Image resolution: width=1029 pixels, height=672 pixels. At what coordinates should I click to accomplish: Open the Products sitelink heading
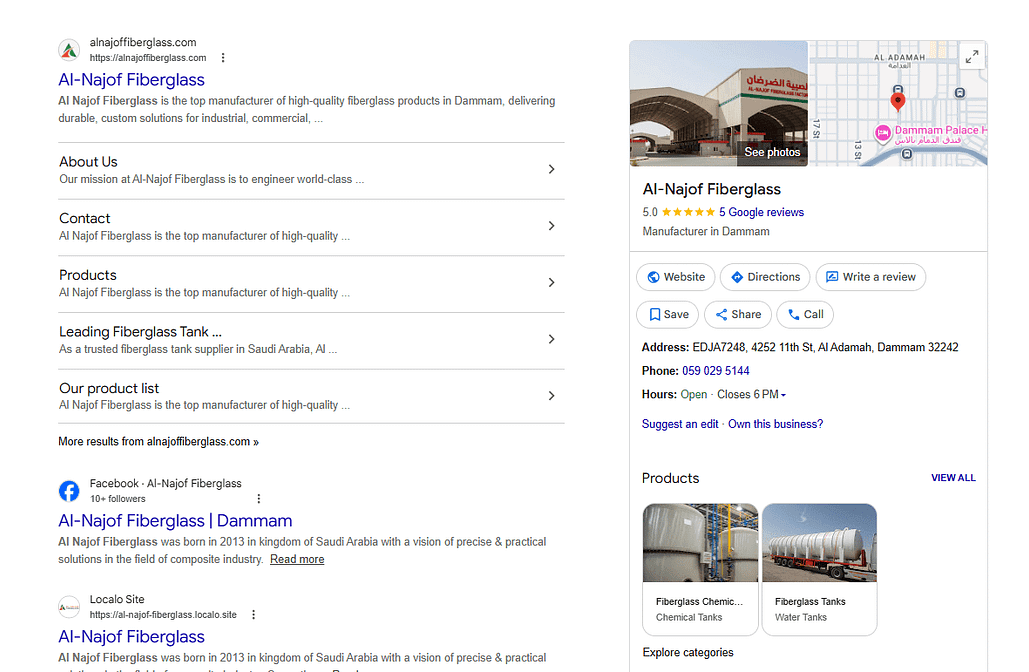tap(88, 275)
